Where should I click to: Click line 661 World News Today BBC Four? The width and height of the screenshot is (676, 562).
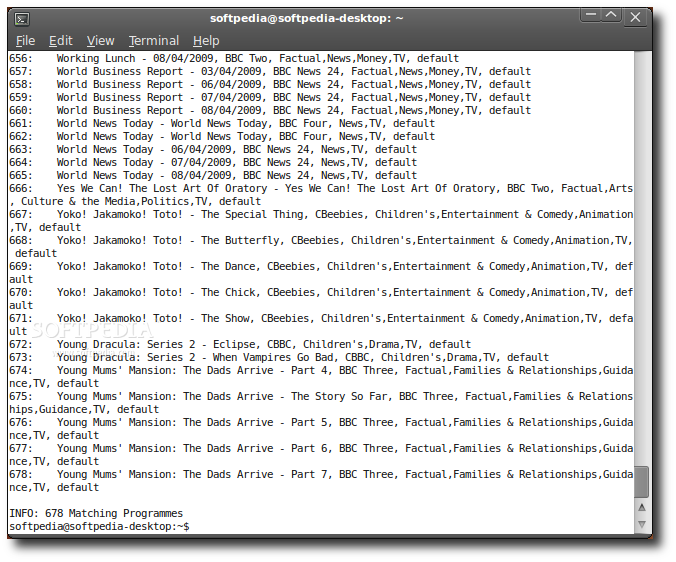coord(222,123)
